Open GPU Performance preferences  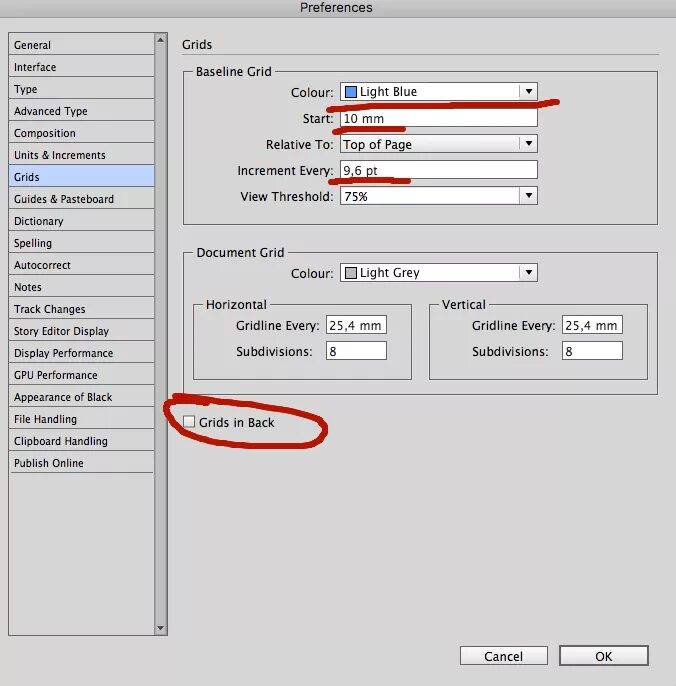[81, 374]
